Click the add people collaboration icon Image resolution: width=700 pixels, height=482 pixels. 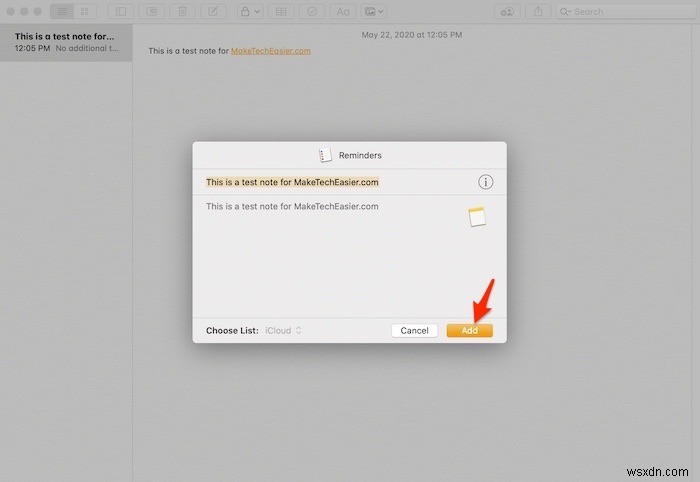507,12
